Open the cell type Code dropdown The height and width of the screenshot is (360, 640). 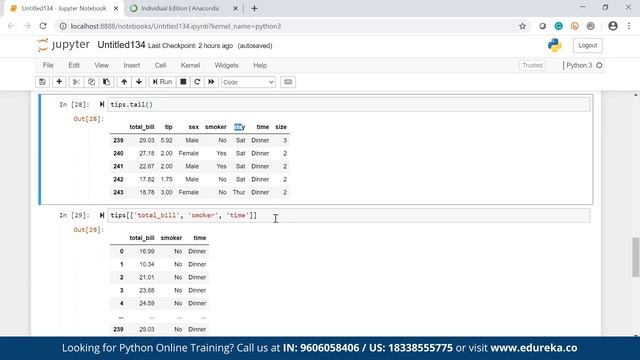point(248,82)
